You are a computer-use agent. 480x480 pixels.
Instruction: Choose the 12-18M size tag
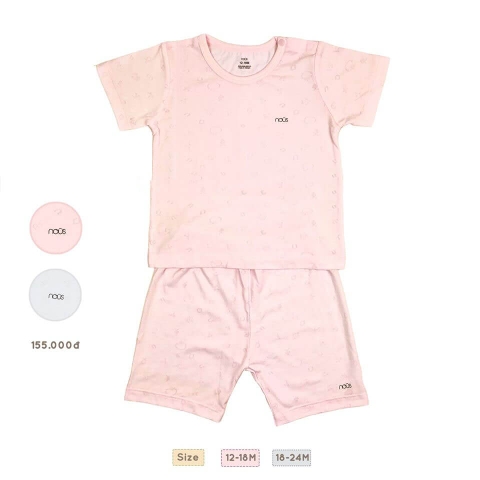pos(240,458)
